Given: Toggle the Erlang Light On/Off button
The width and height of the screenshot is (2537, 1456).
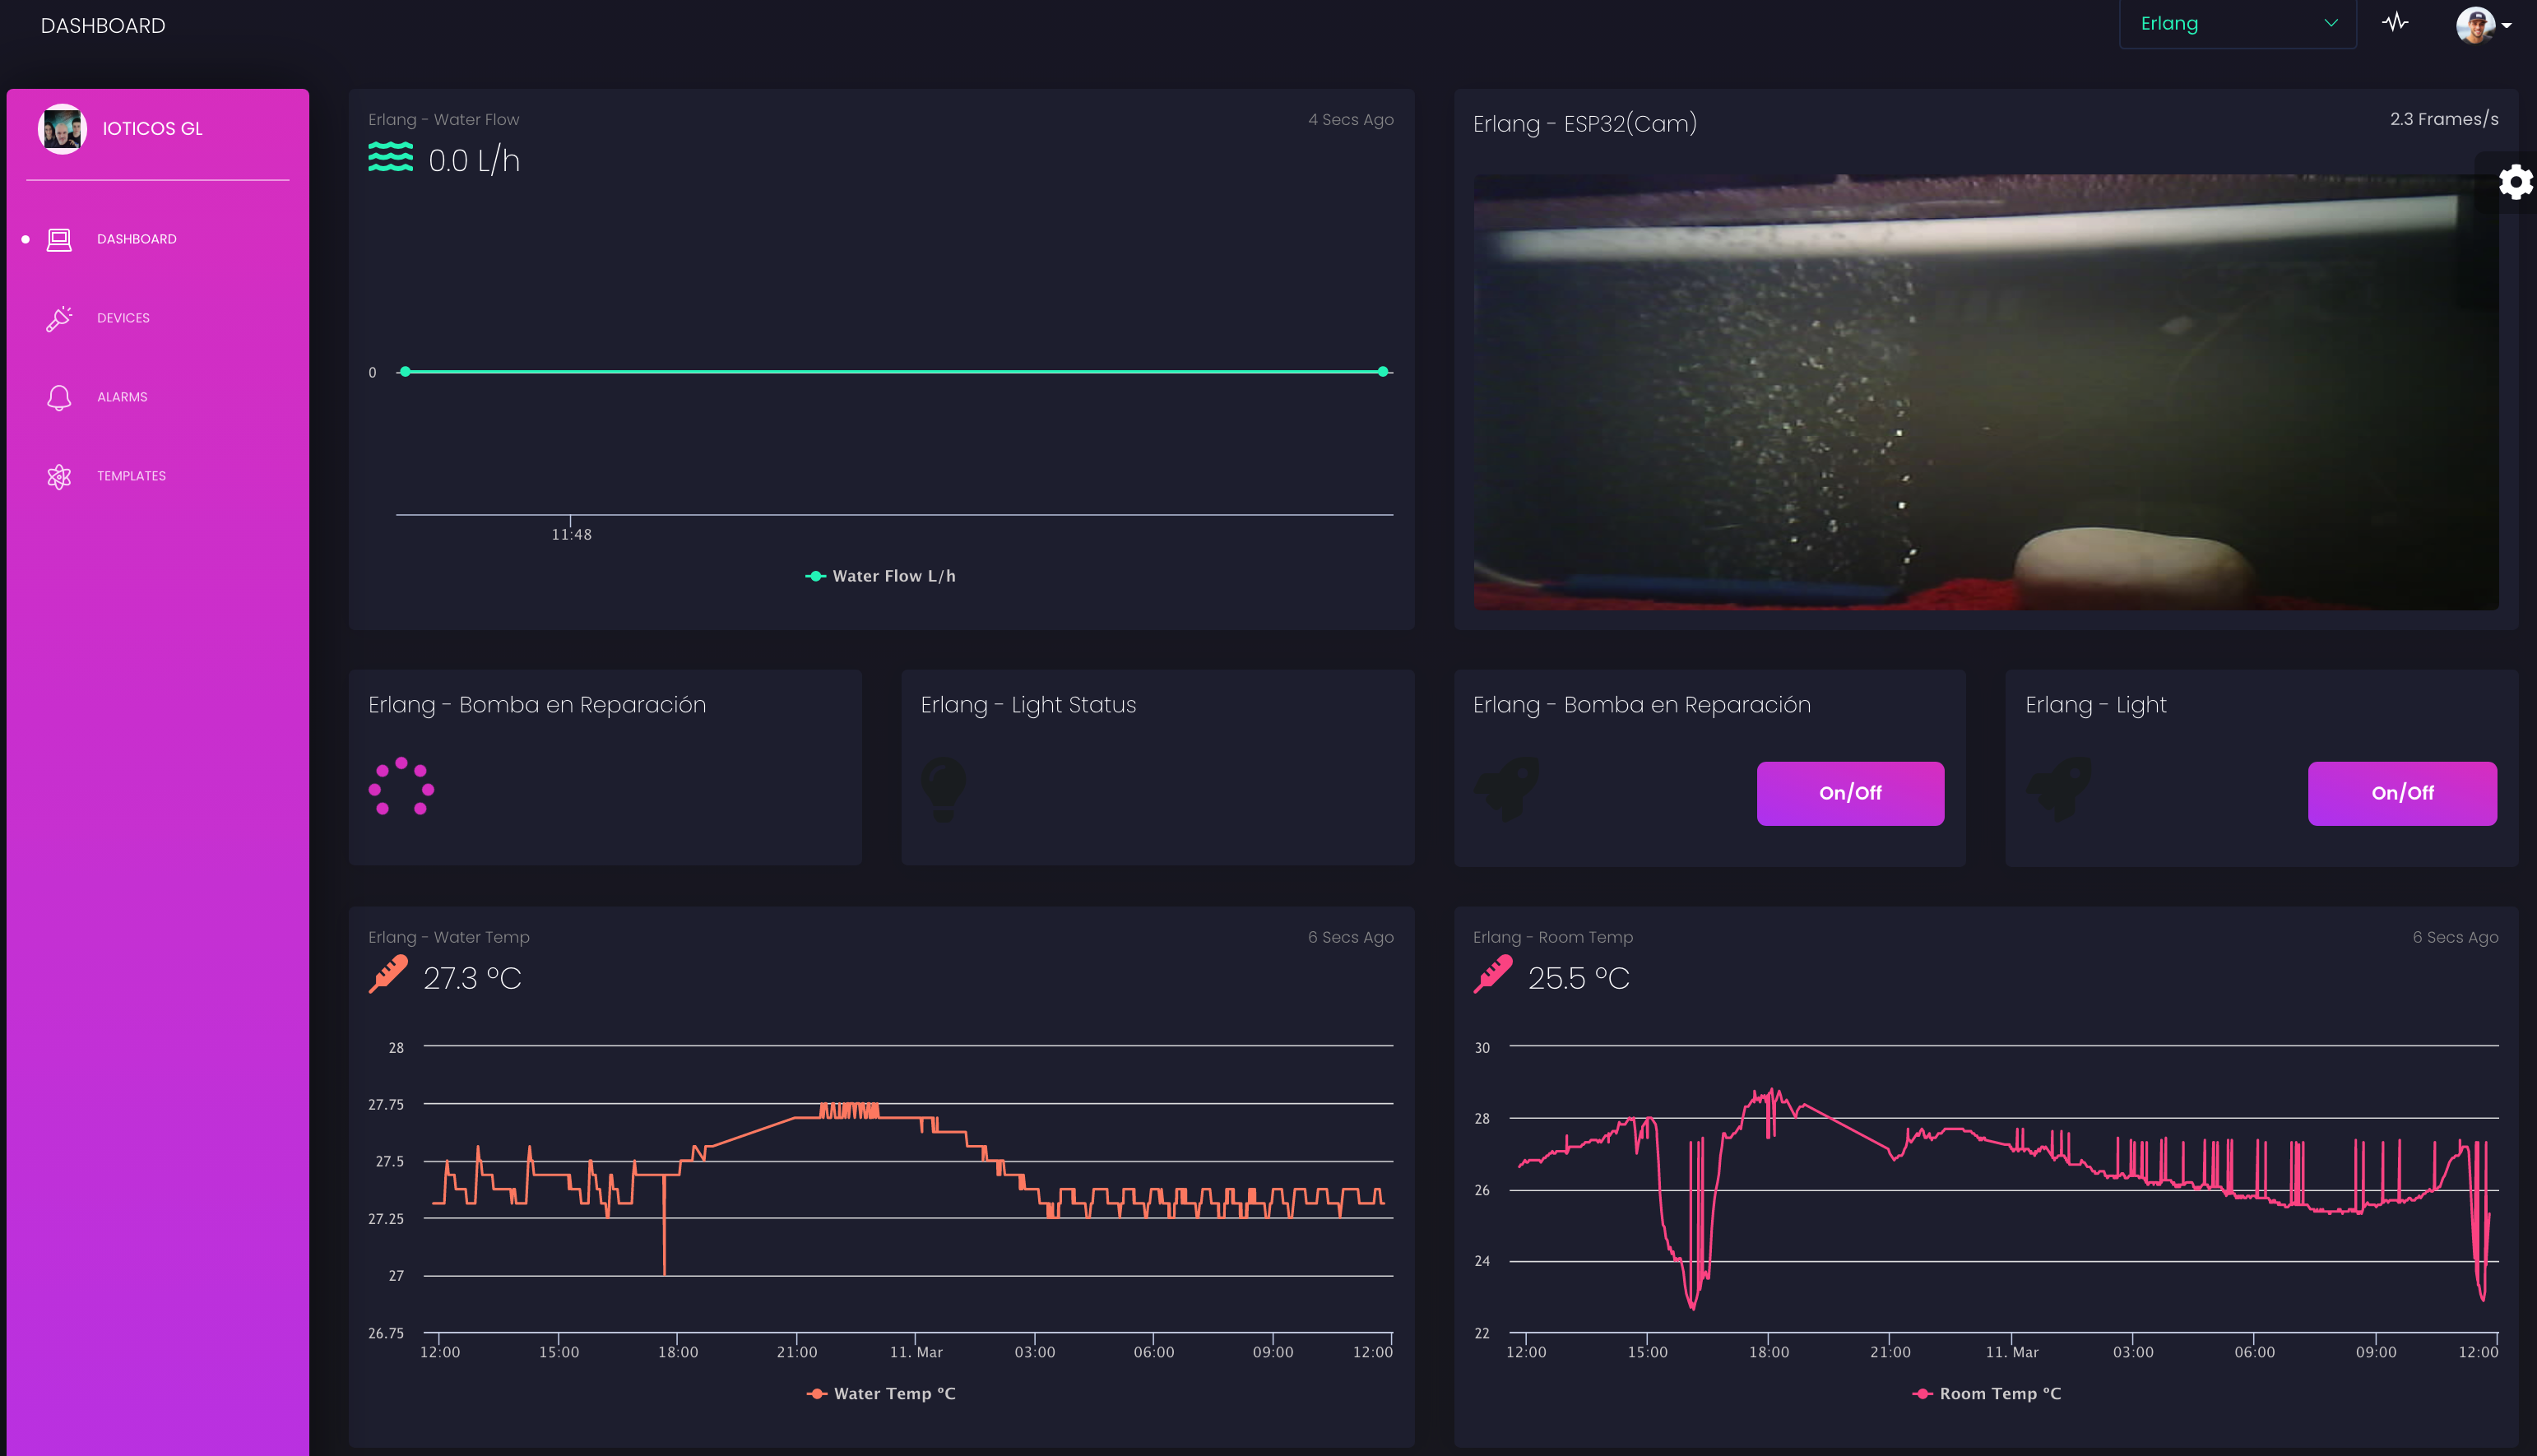Looking at the screenshot, I should click(x=2401, y=793).
